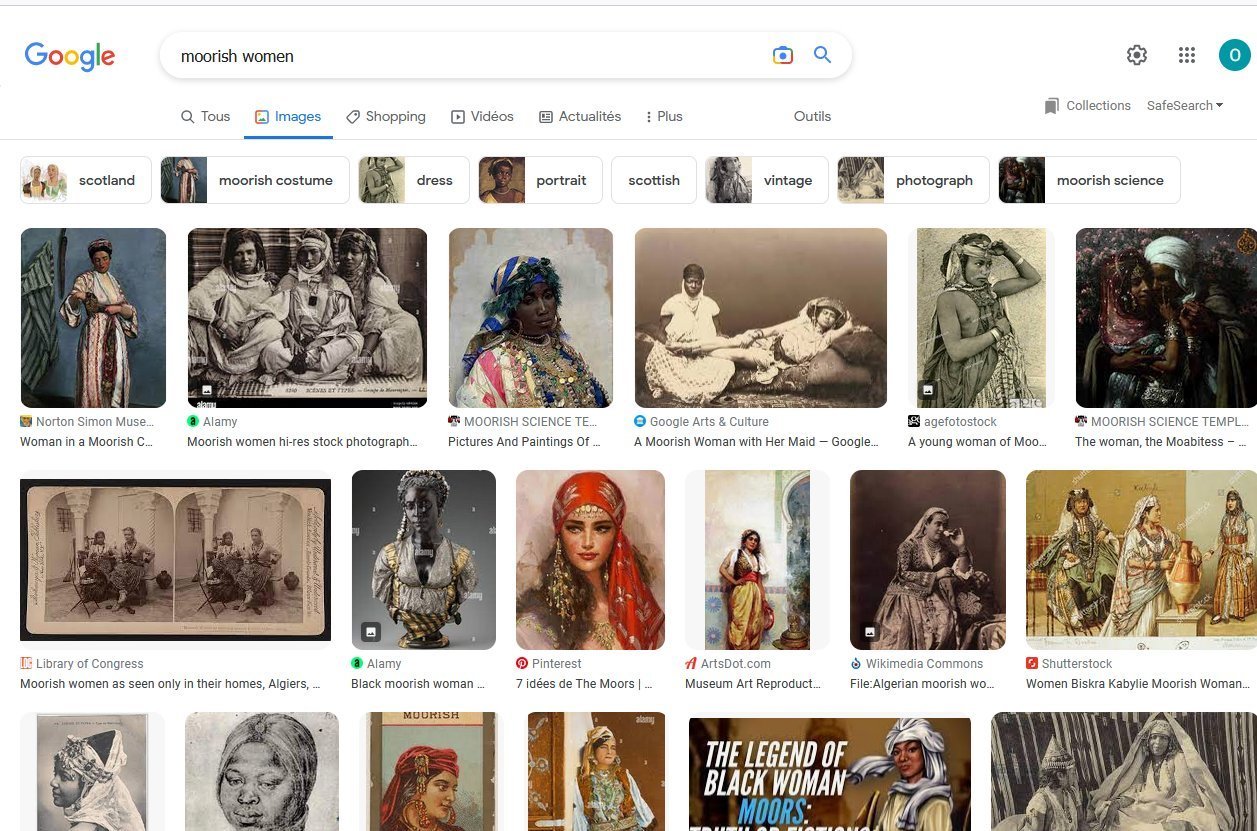The image size is (1257, 831).
Task: Open the agefotostock young woman photo
Action: coord(981,318)
